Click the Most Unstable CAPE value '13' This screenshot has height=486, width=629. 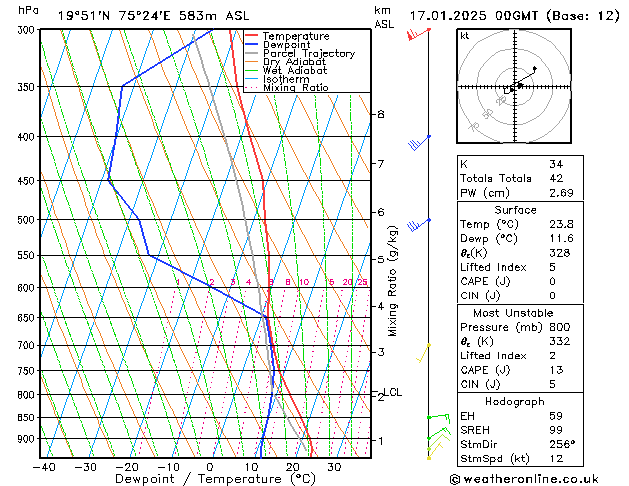(556, 370)
